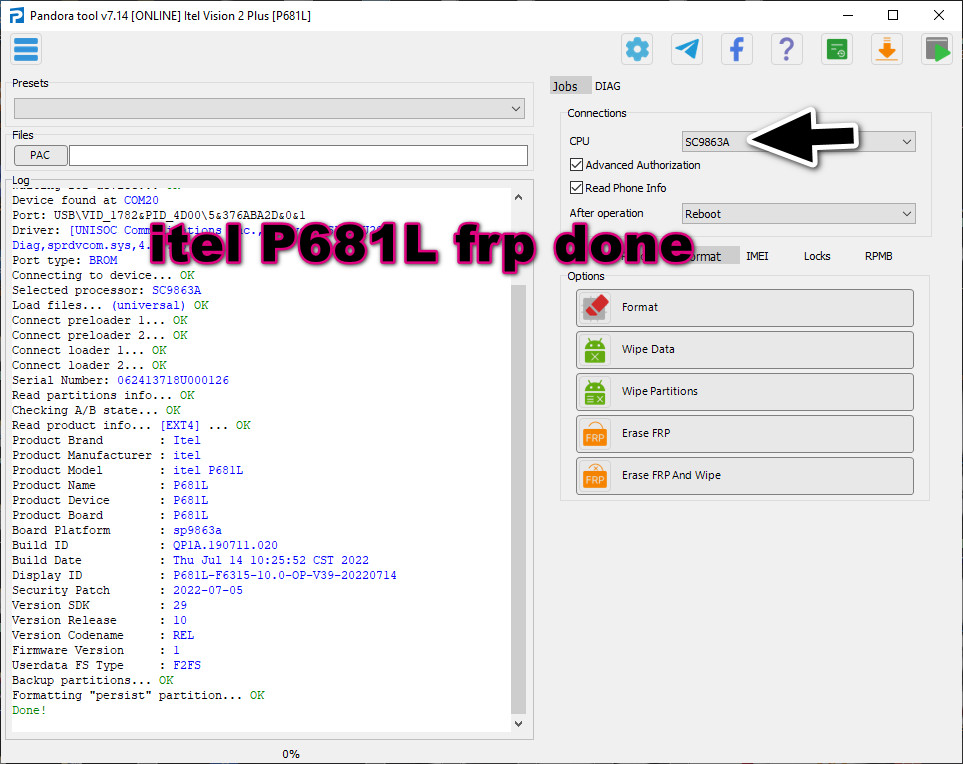Click the Erase FRP And Wipe icon
This screenshot has width=963, height=764.
click(x=595, y=476)
